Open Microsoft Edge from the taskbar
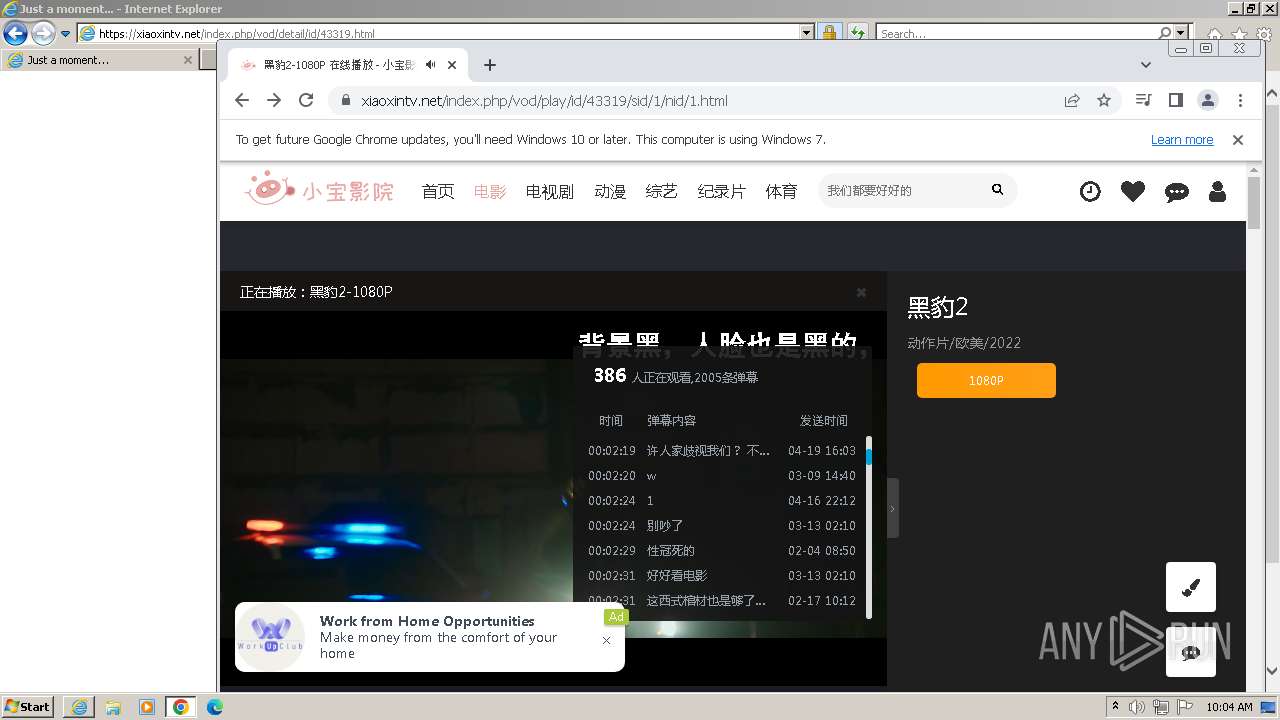The width and height of the screenshot is (1280, 720). point(215,707)
